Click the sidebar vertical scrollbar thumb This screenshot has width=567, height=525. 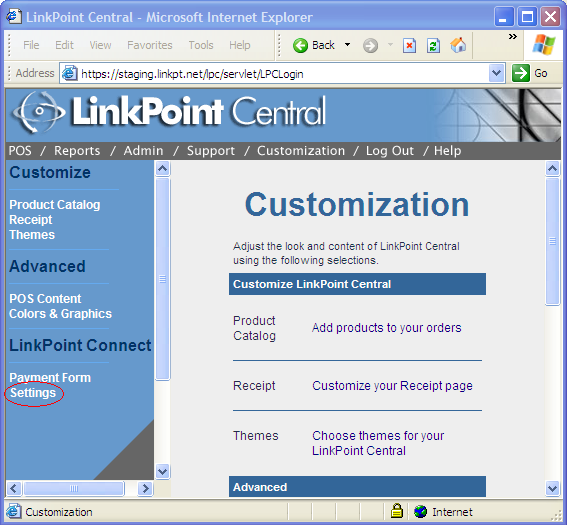163,279
